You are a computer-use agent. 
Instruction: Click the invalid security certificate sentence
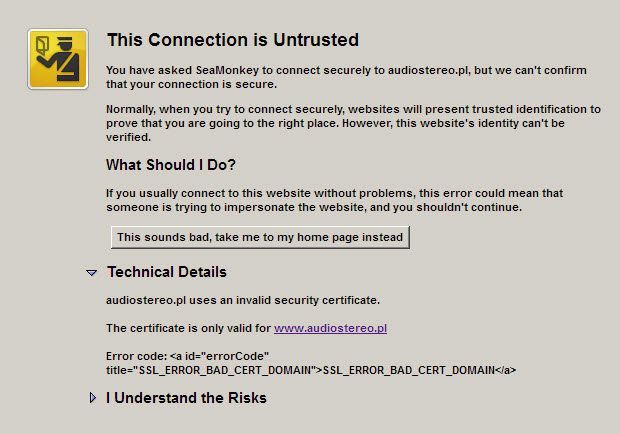tap(243, 300)
